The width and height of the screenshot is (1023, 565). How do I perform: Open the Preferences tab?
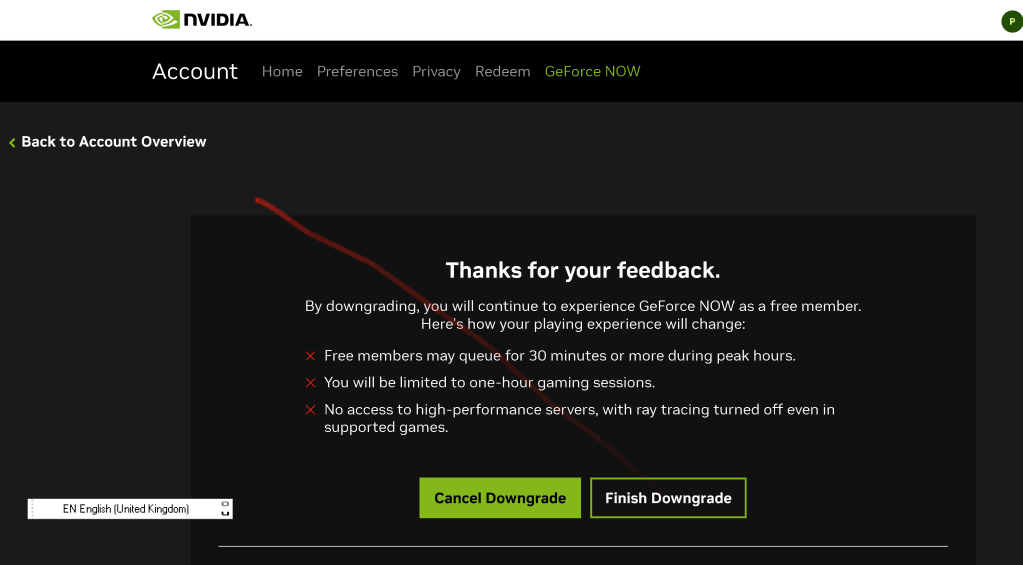(x=357, y=72)
